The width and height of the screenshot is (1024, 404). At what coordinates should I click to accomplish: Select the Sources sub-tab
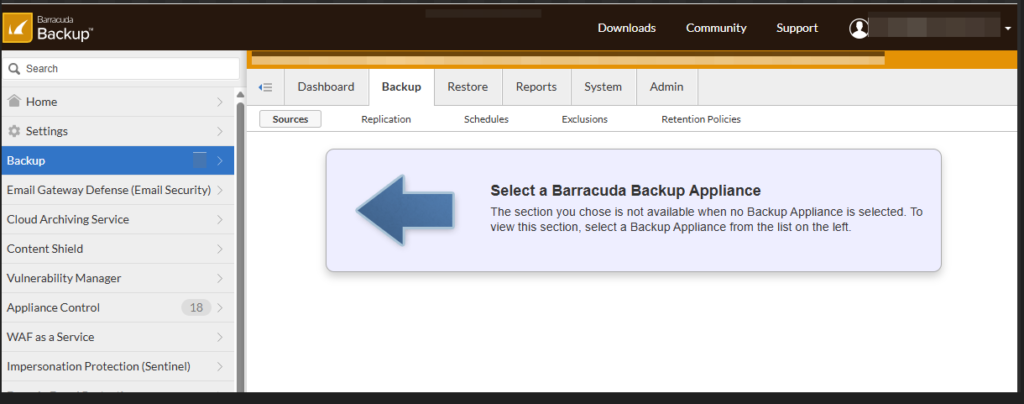[x=290, y=119]
